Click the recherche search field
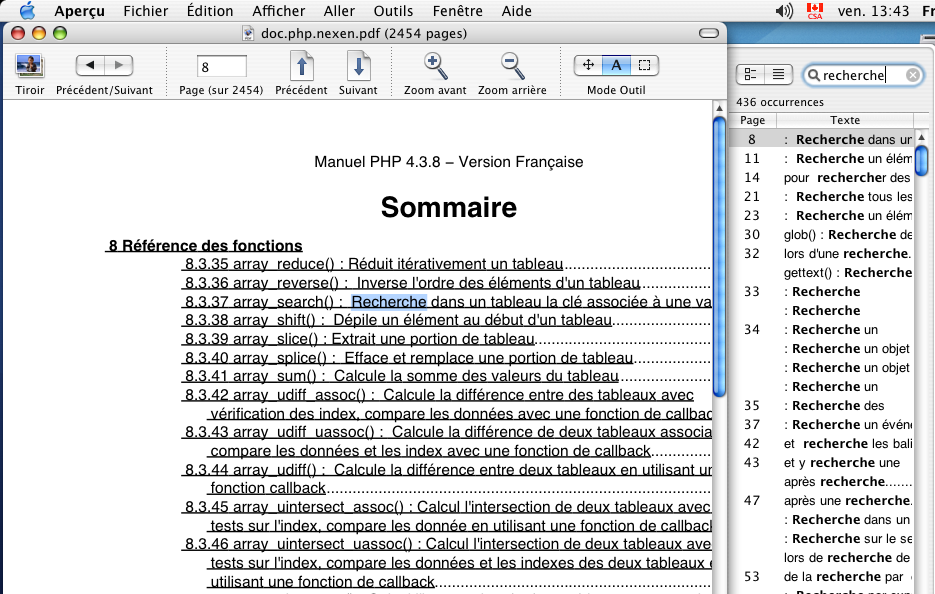Image resolution: width=935 pixels, height=594 pixels. tap(863, 75)
